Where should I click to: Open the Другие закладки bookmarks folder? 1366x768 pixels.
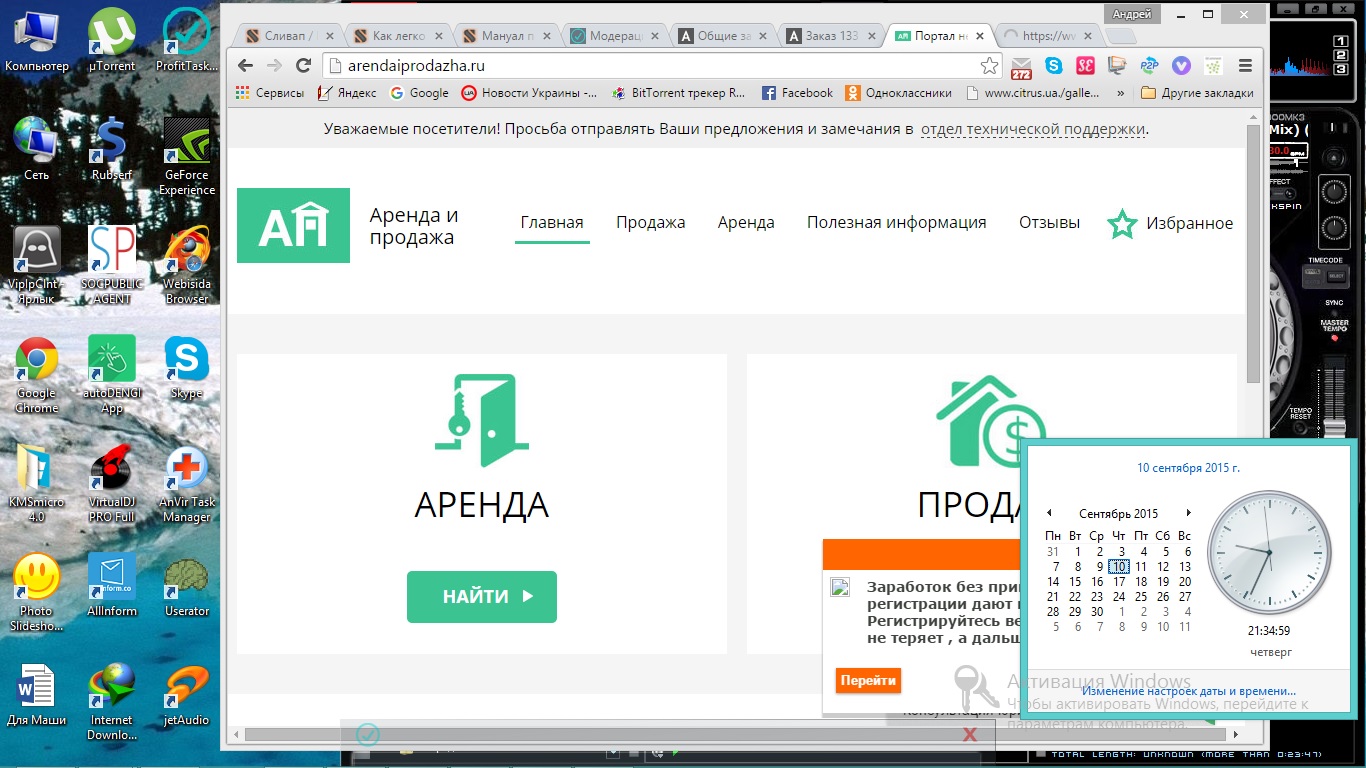click(1197, 93)
